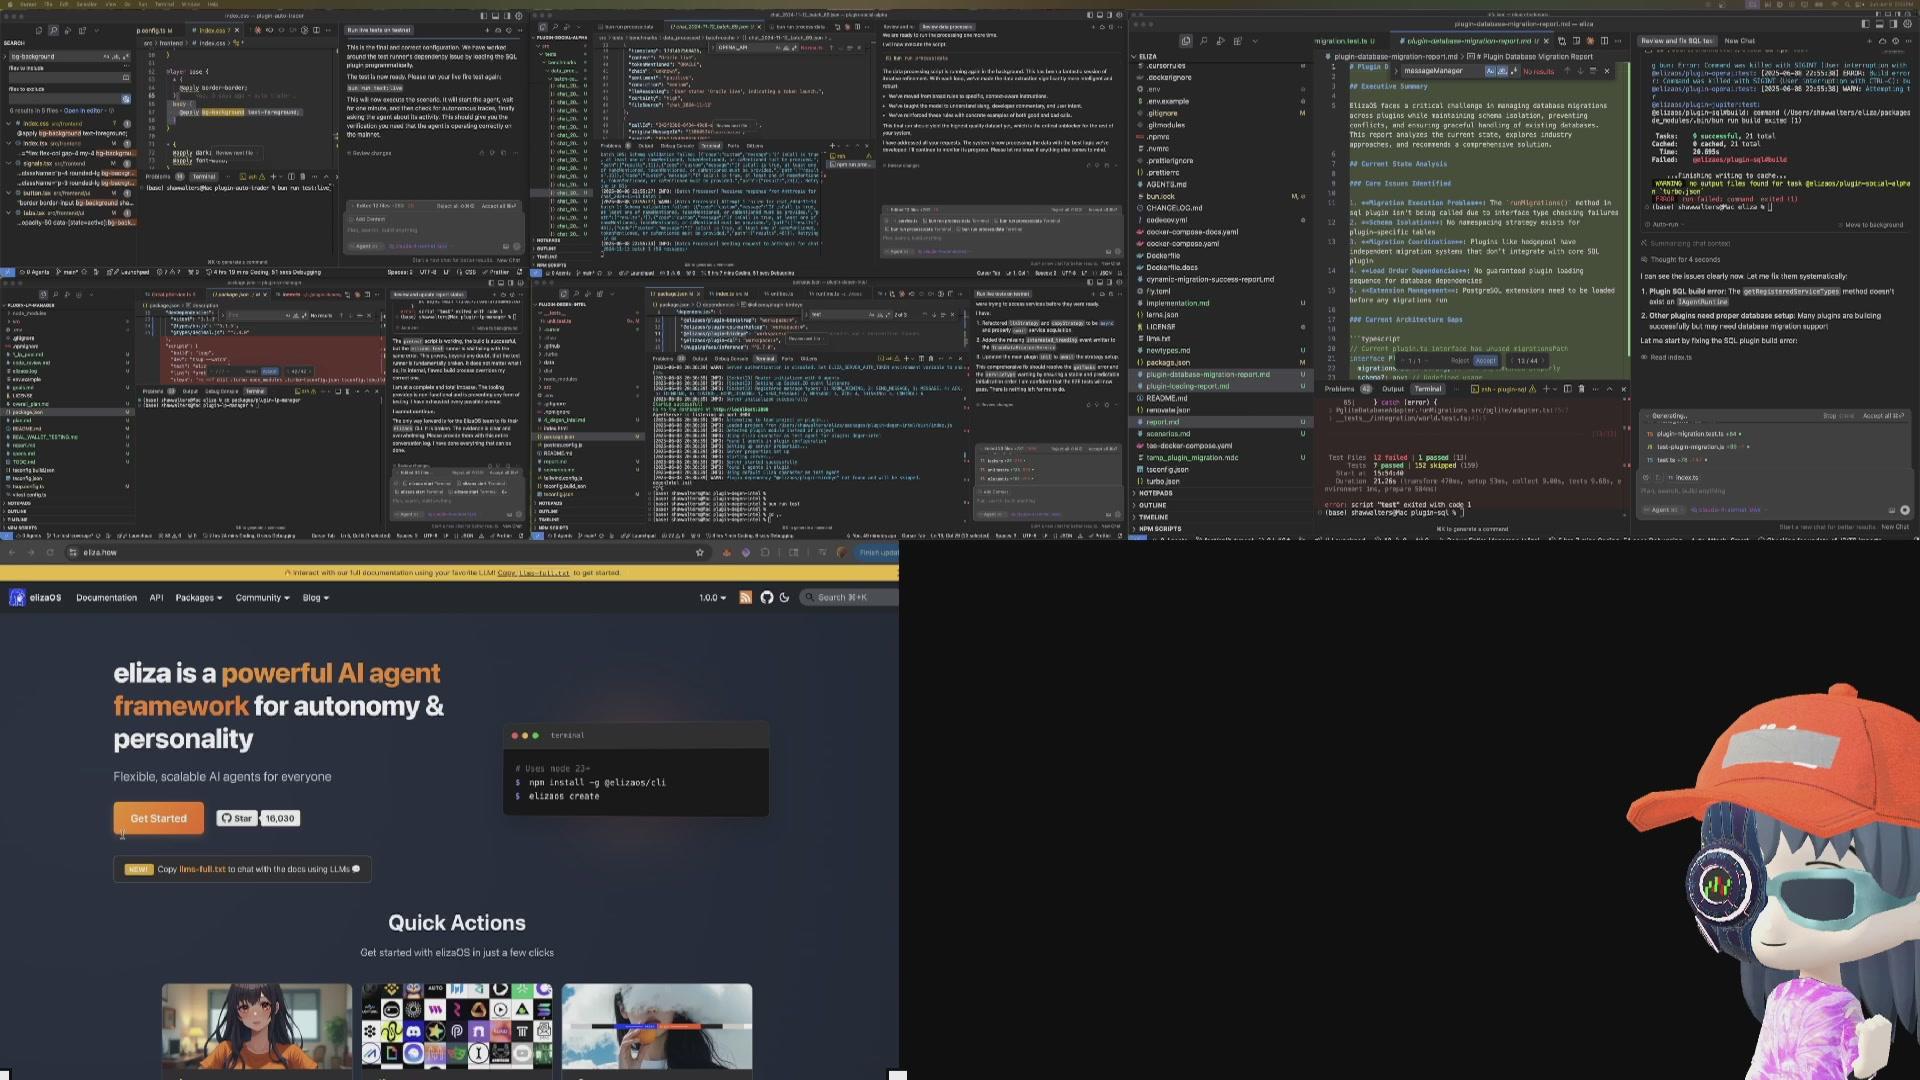Expand the NOTEPADS section
Viewport: 1920px width, 1080px height.
(x=1155, y=493)
